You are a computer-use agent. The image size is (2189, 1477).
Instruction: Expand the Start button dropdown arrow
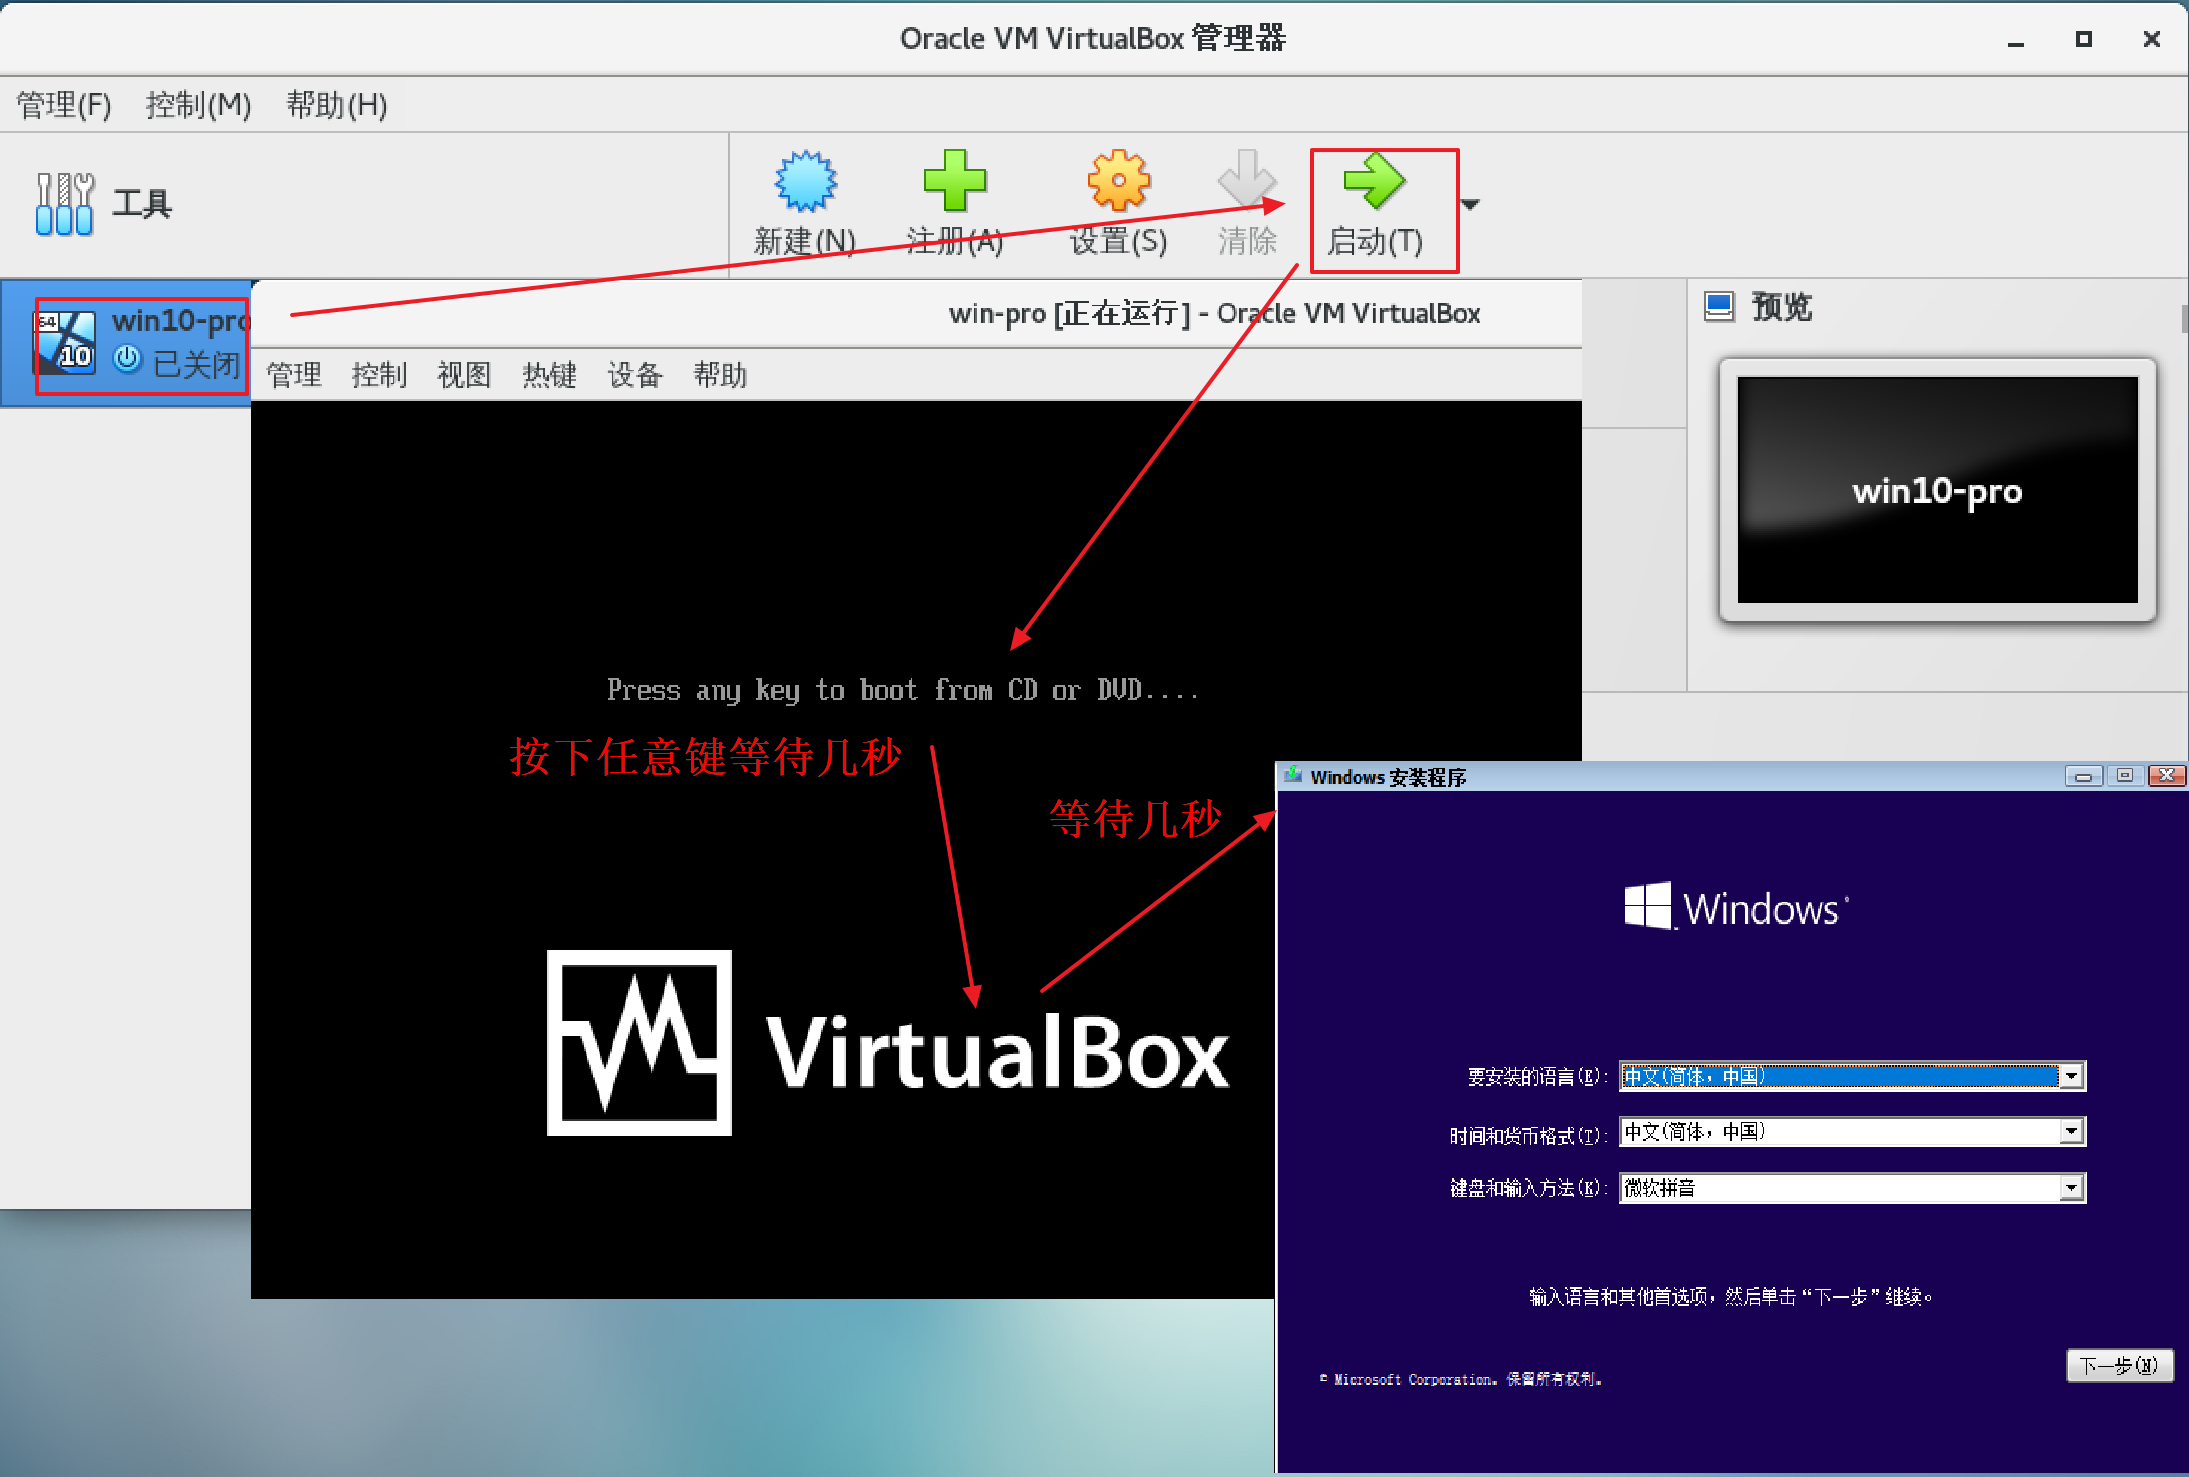coord(1470,204)
